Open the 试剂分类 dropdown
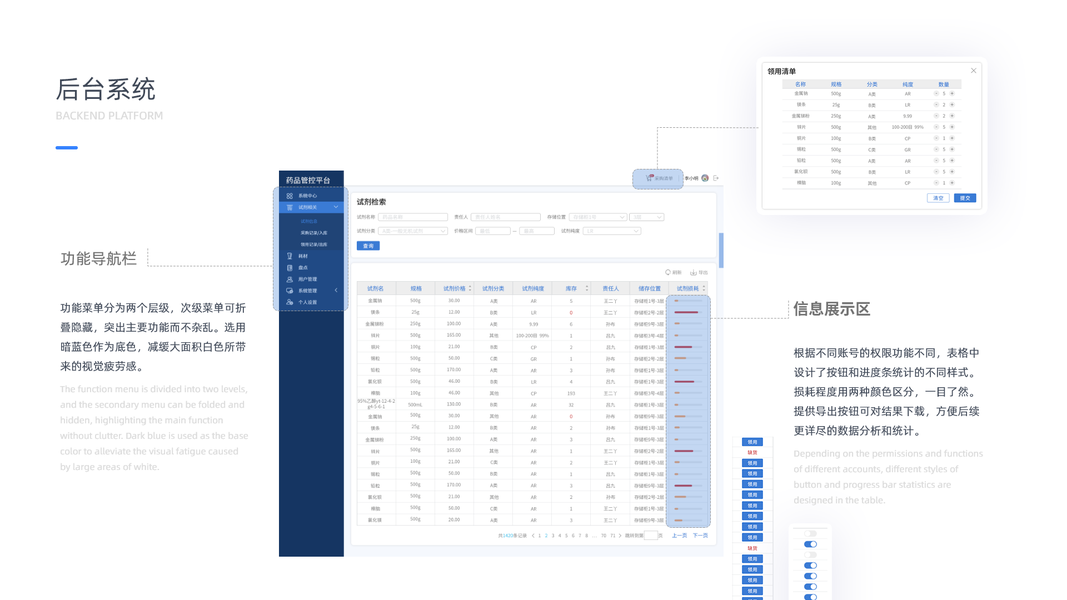 click(x=413, y=231)
